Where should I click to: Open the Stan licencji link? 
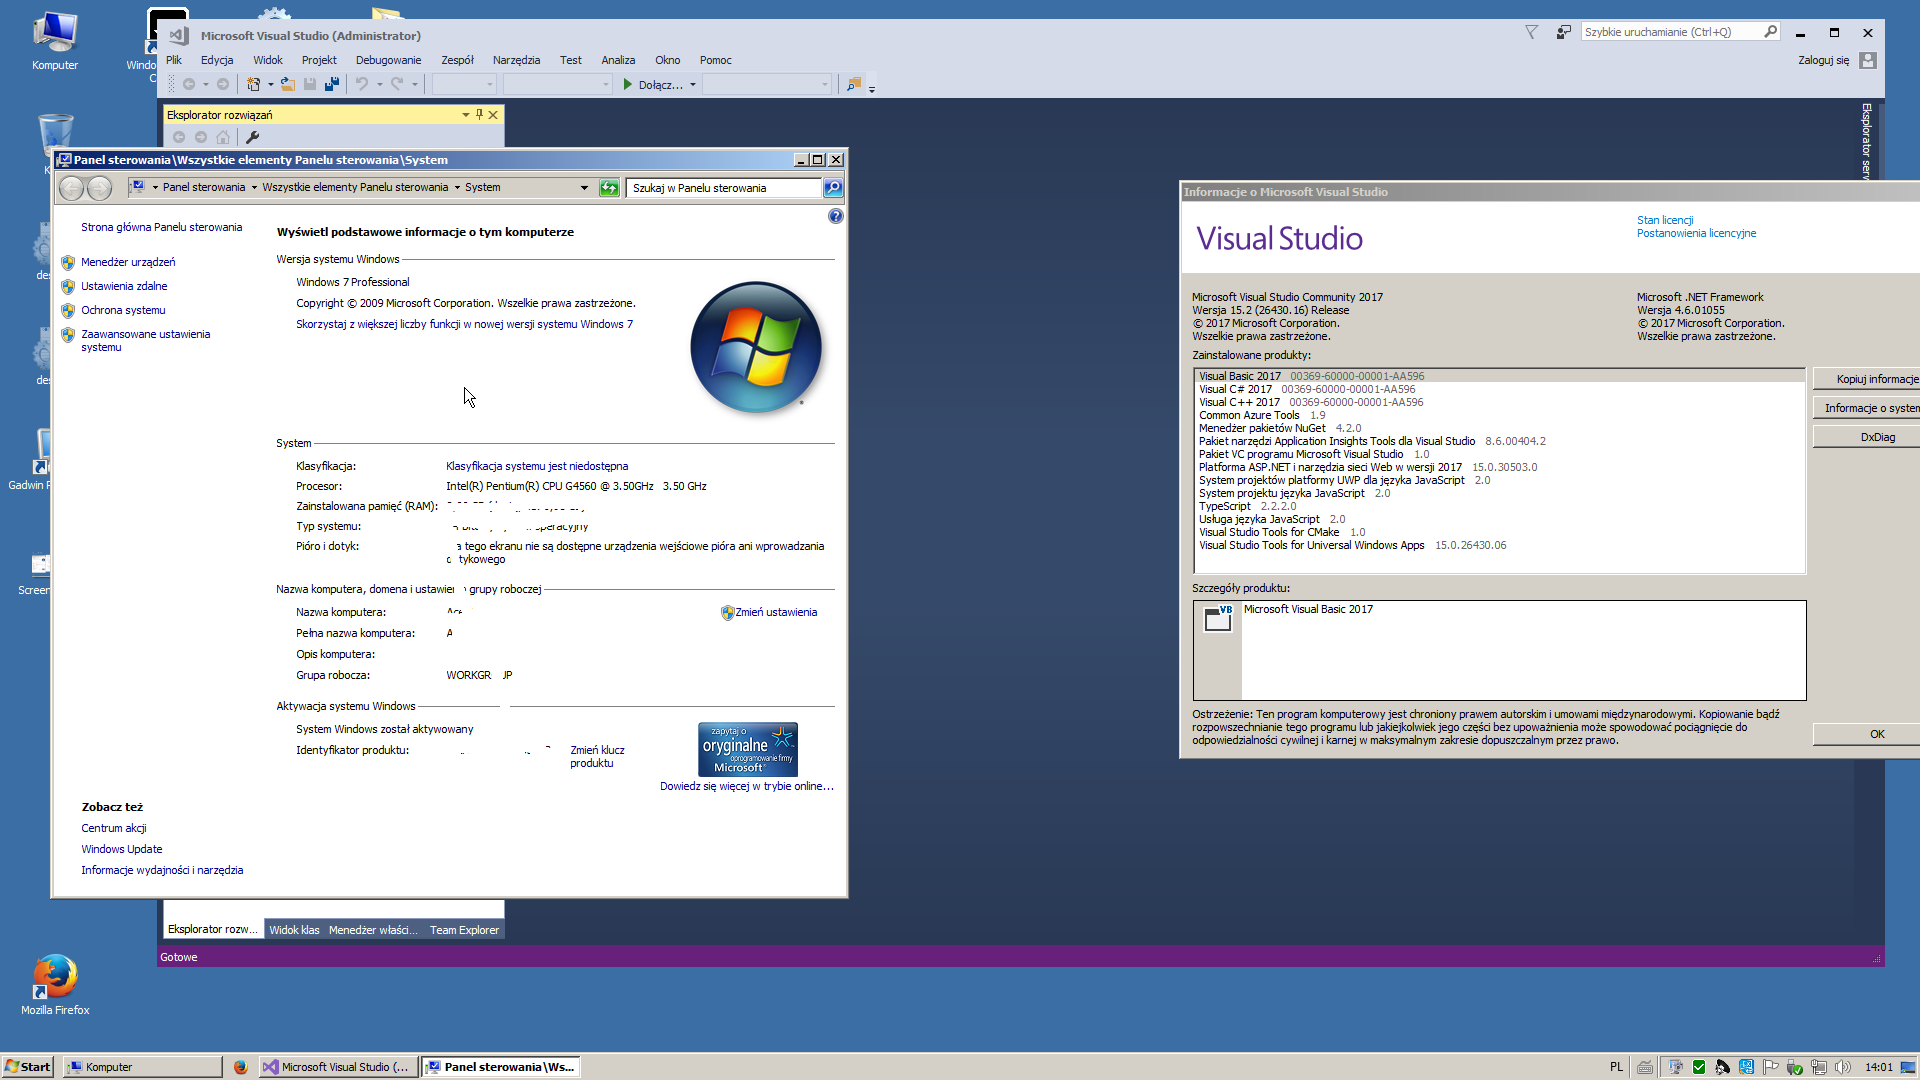tap(1665, 220)
